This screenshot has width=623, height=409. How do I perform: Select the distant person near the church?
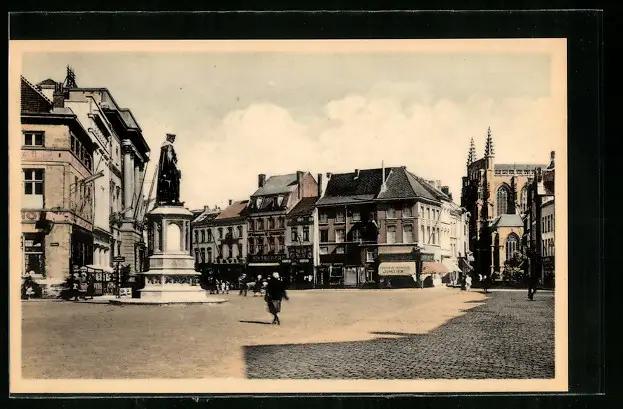click(x=531, y=289)
